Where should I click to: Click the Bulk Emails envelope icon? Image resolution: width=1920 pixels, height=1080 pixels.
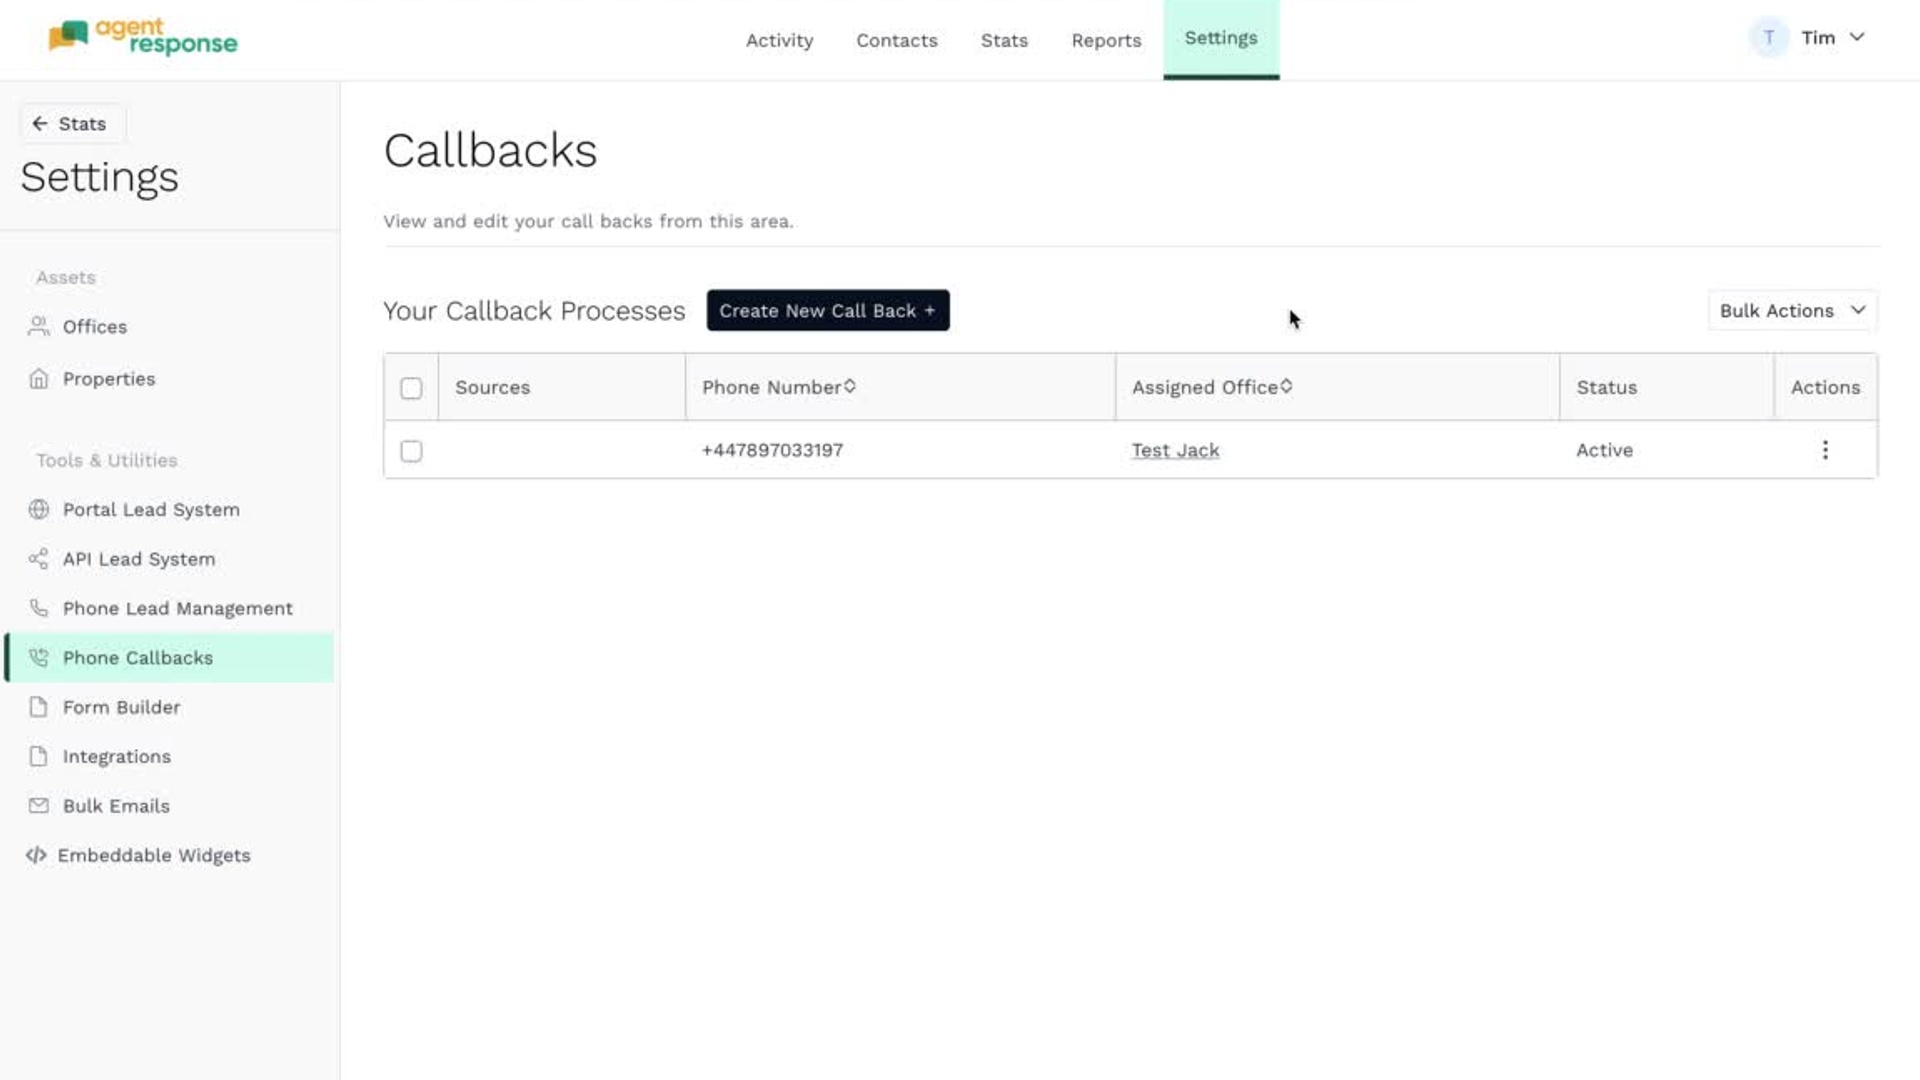point(38,806)
